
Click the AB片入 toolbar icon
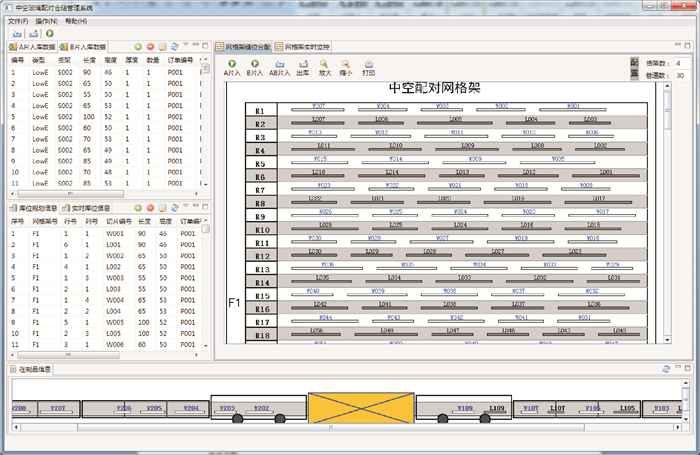pyautogui.click(x=279, y=64)
